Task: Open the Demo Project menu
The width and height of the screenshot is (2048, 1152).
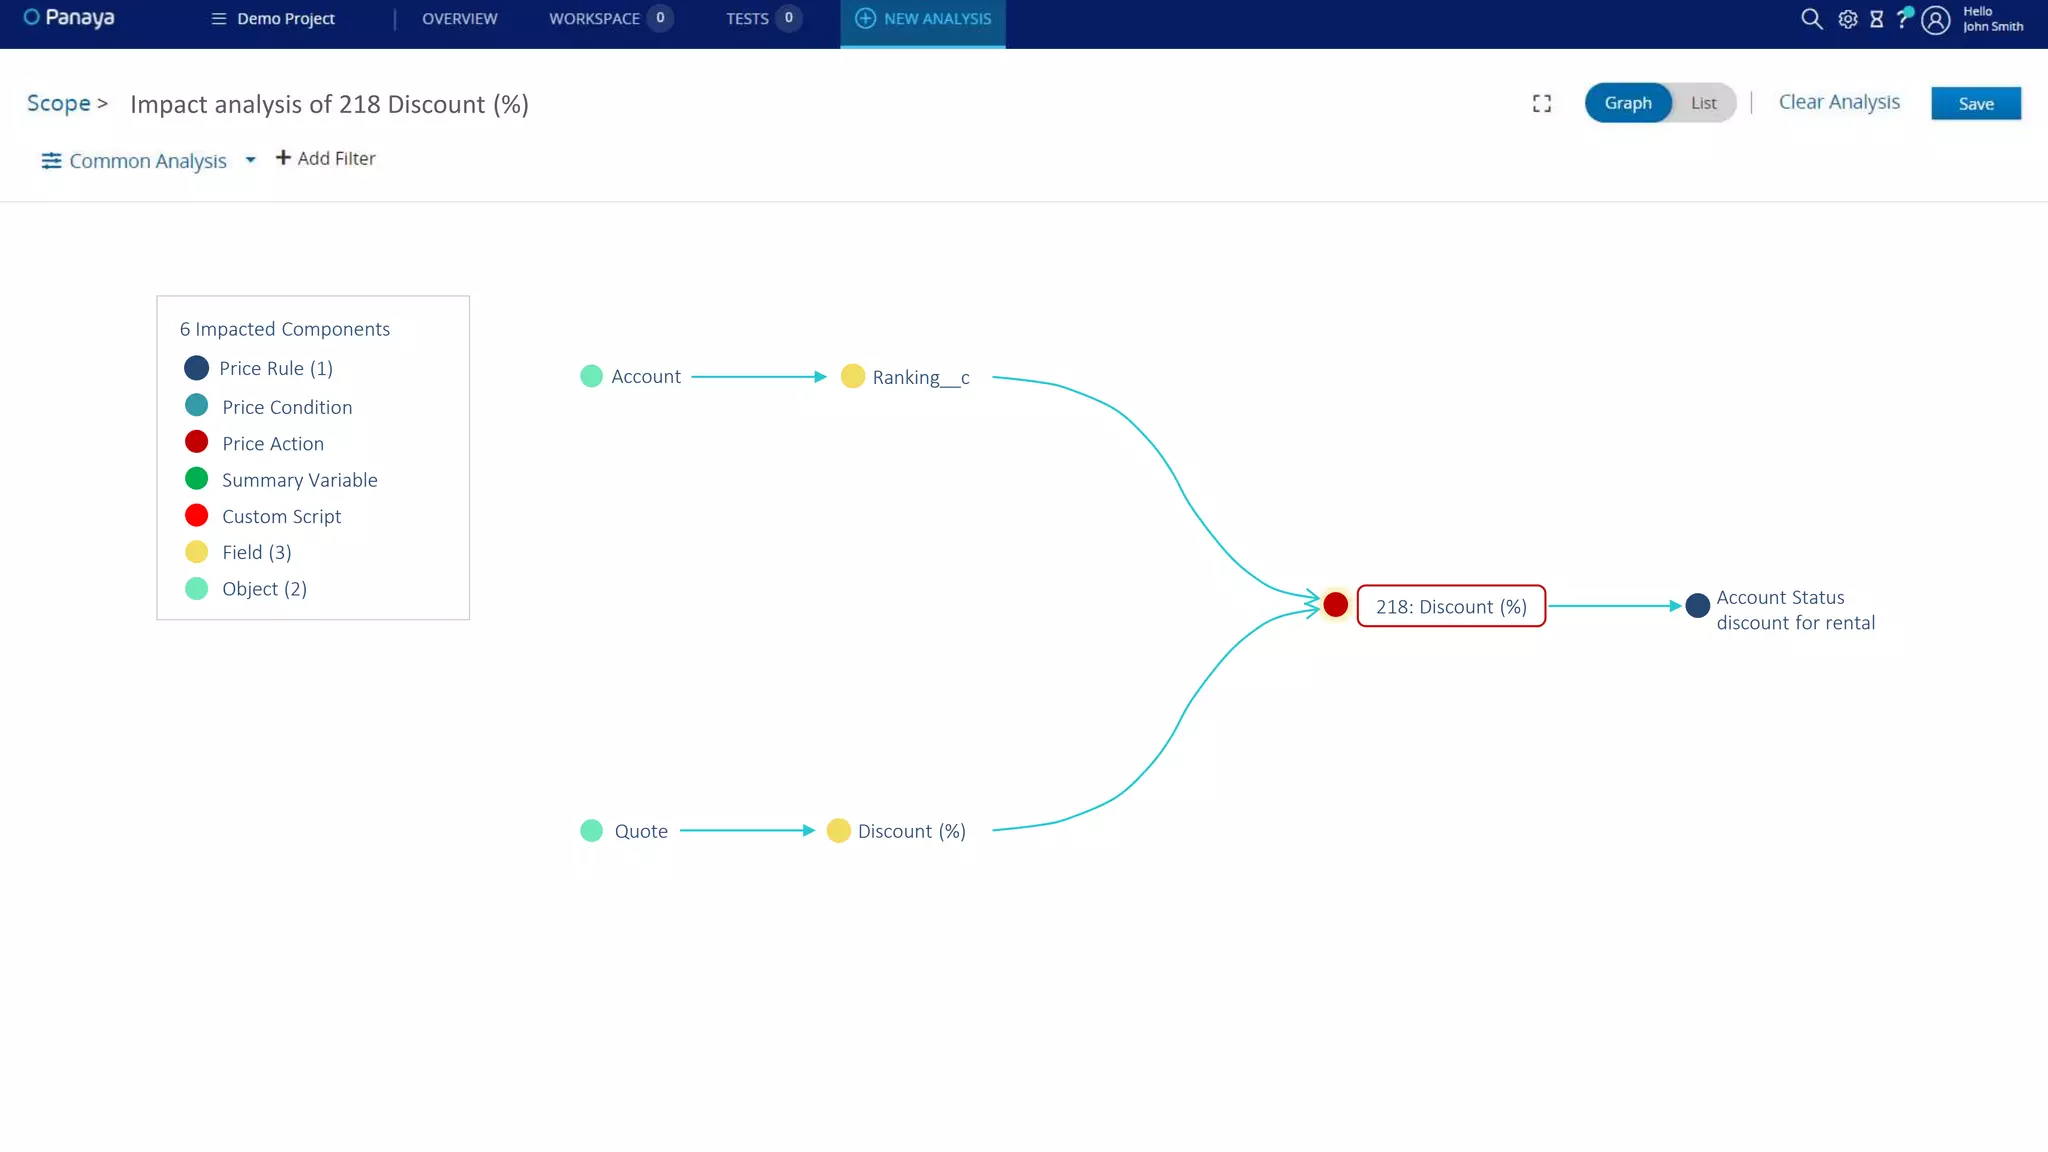Action: coord(273,19)
